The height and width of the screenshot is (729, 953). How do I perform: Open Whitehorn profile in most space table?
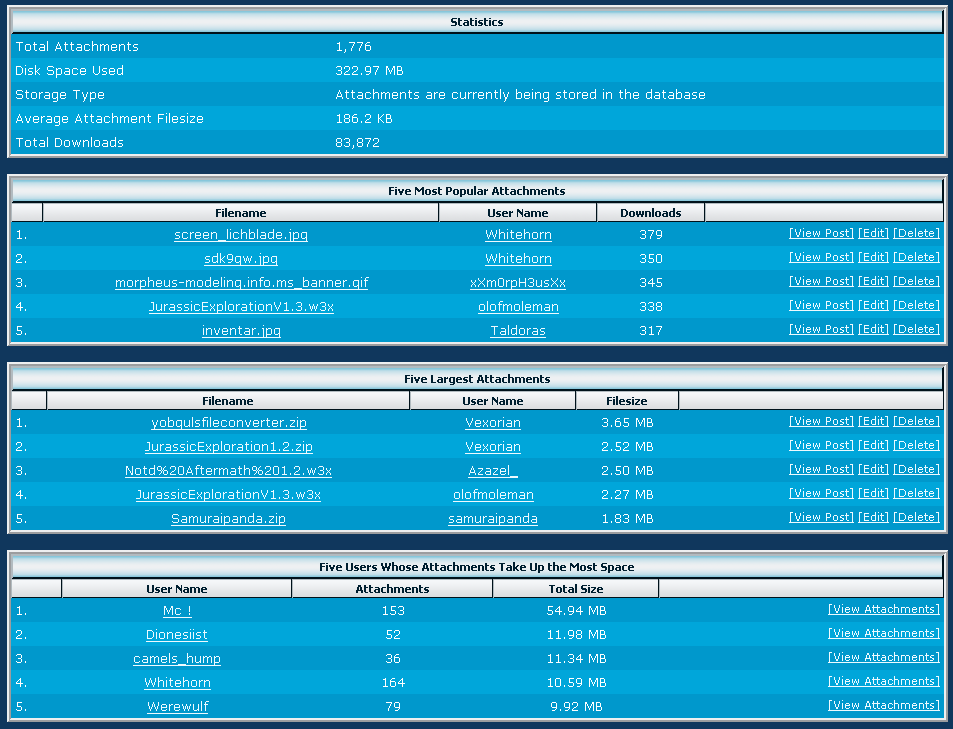[177, 683]
